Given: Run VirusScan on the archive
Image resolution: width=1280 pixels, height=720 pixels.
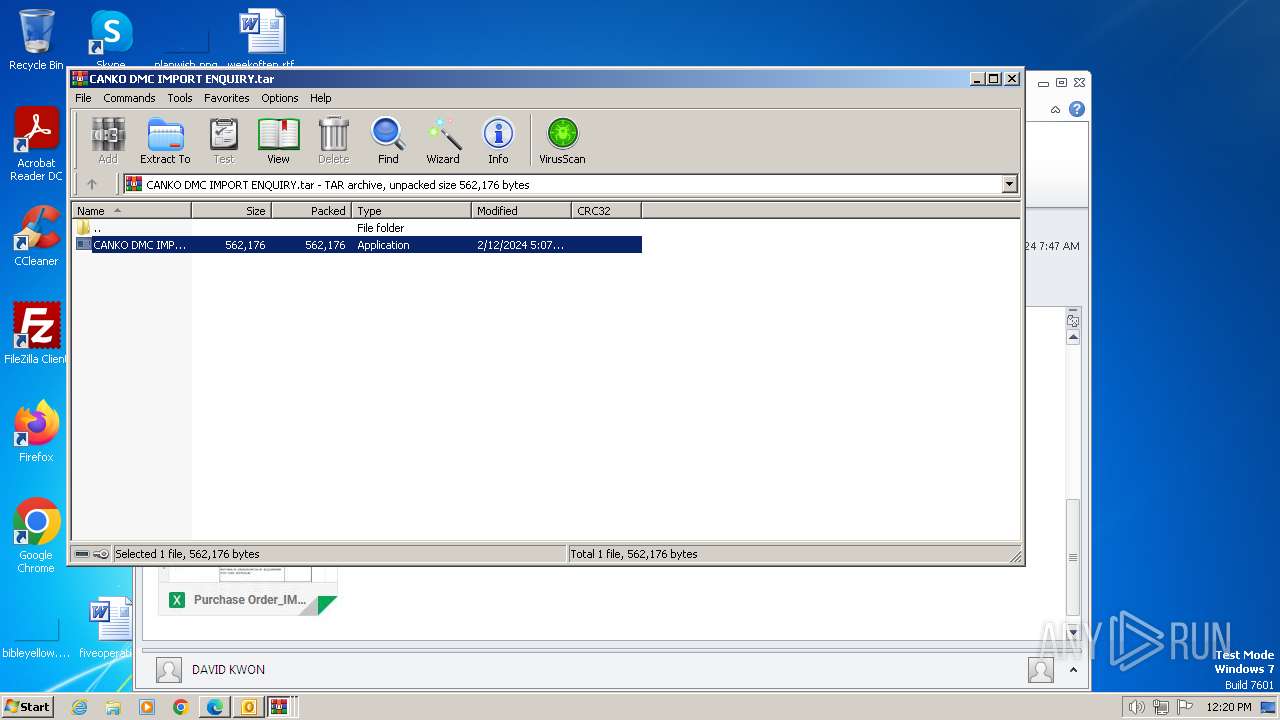Looking at the screenshot, I should coord(562,140).
